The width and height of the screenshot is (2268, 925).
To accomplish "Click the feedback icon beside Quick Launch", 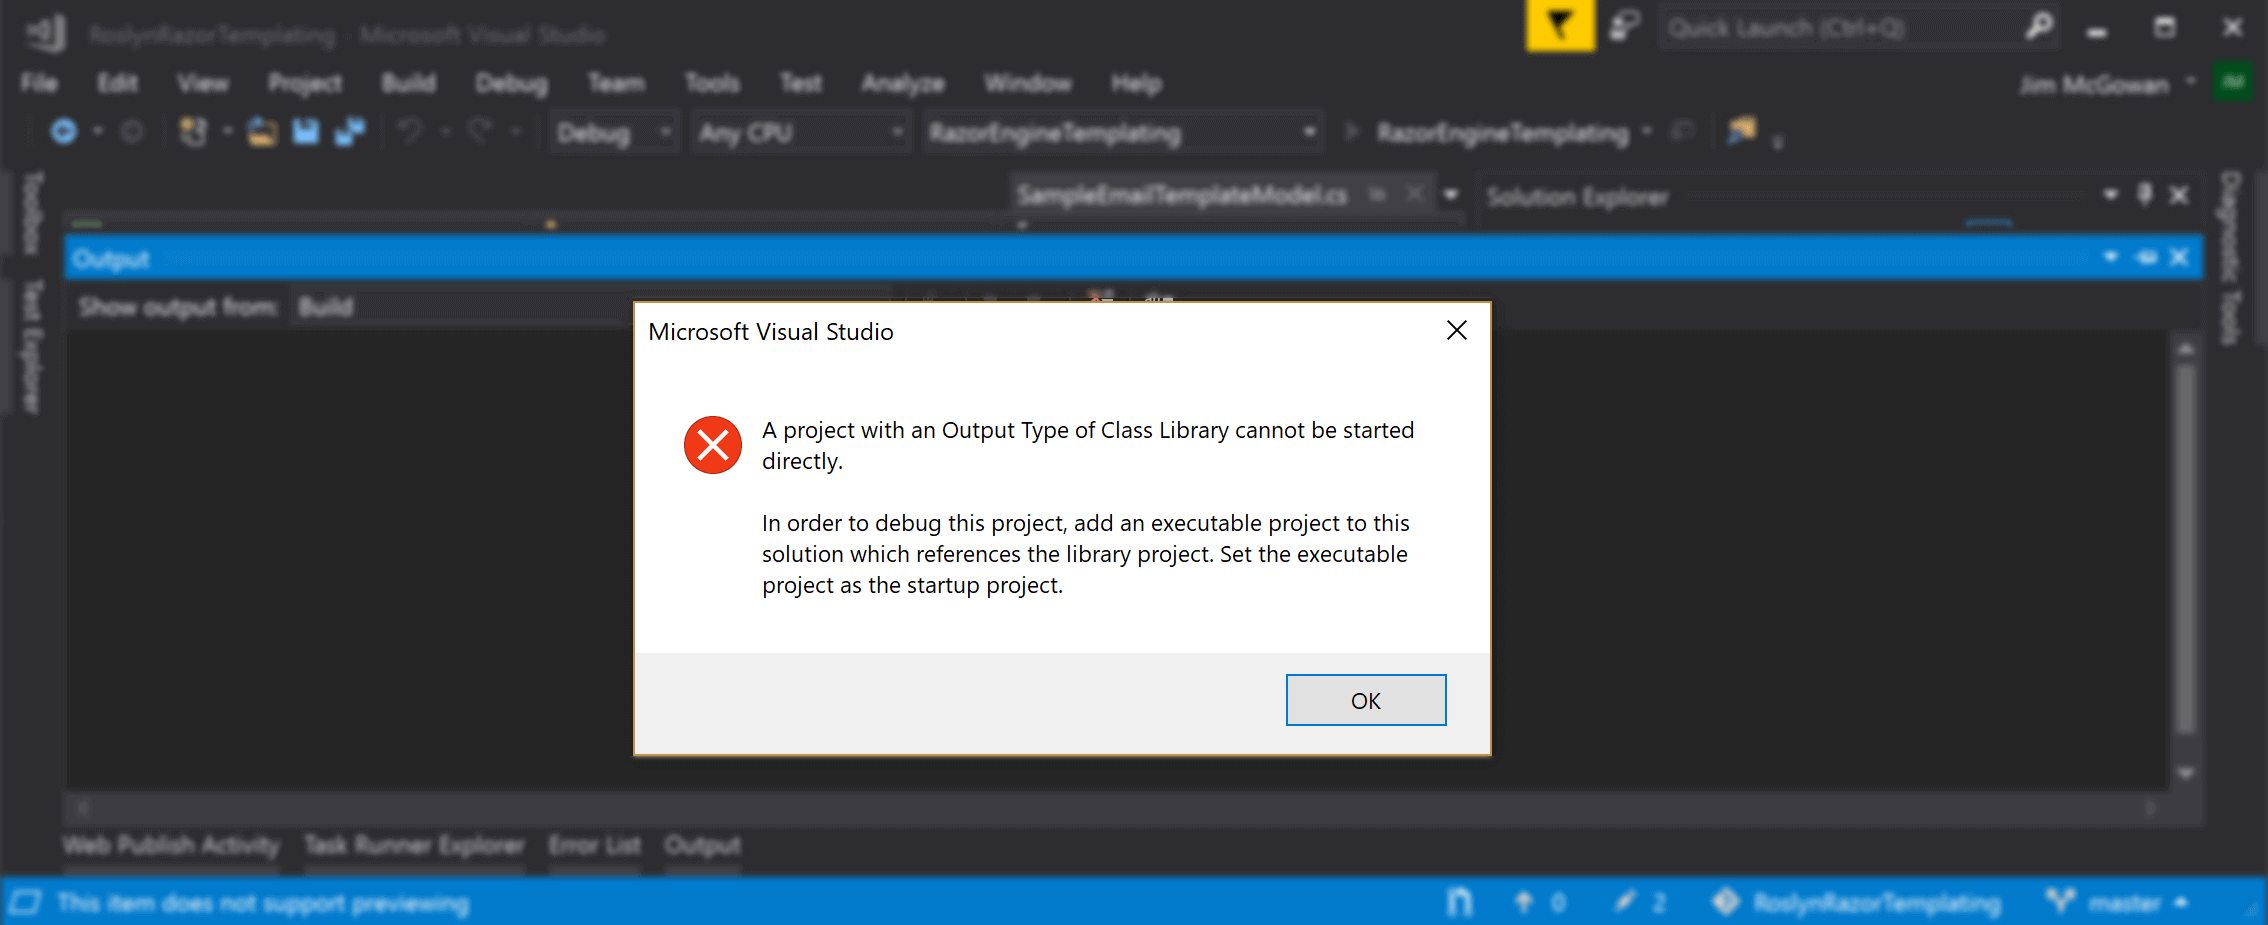I will coord(1625,26).
